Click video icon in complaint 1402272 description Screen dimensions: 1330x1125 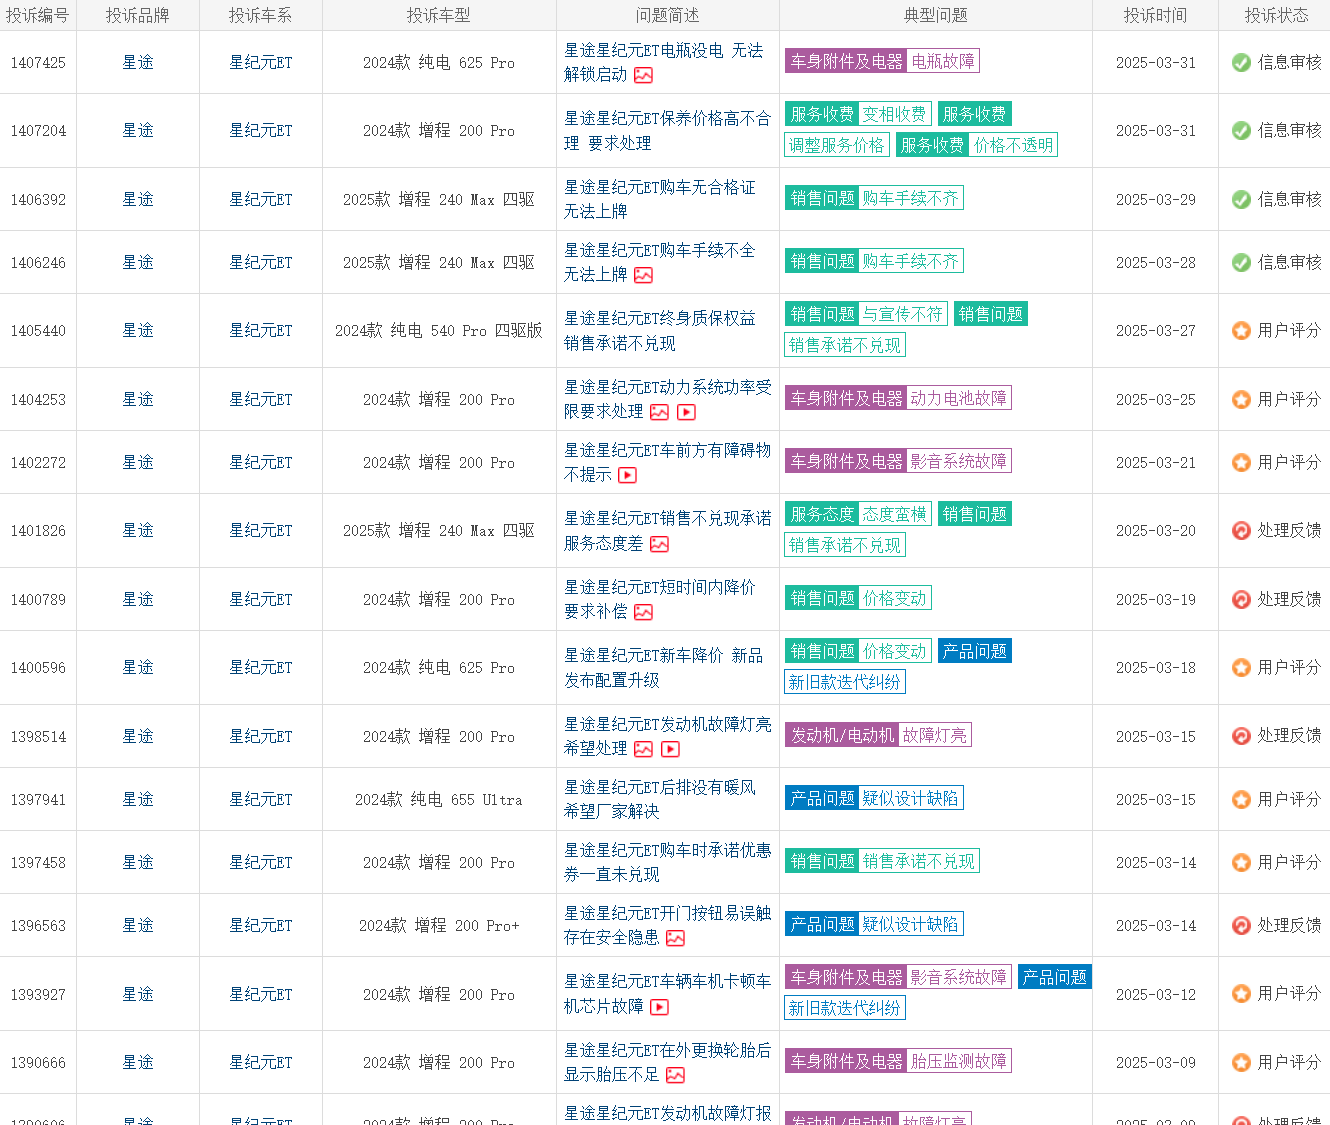point(627,476)
